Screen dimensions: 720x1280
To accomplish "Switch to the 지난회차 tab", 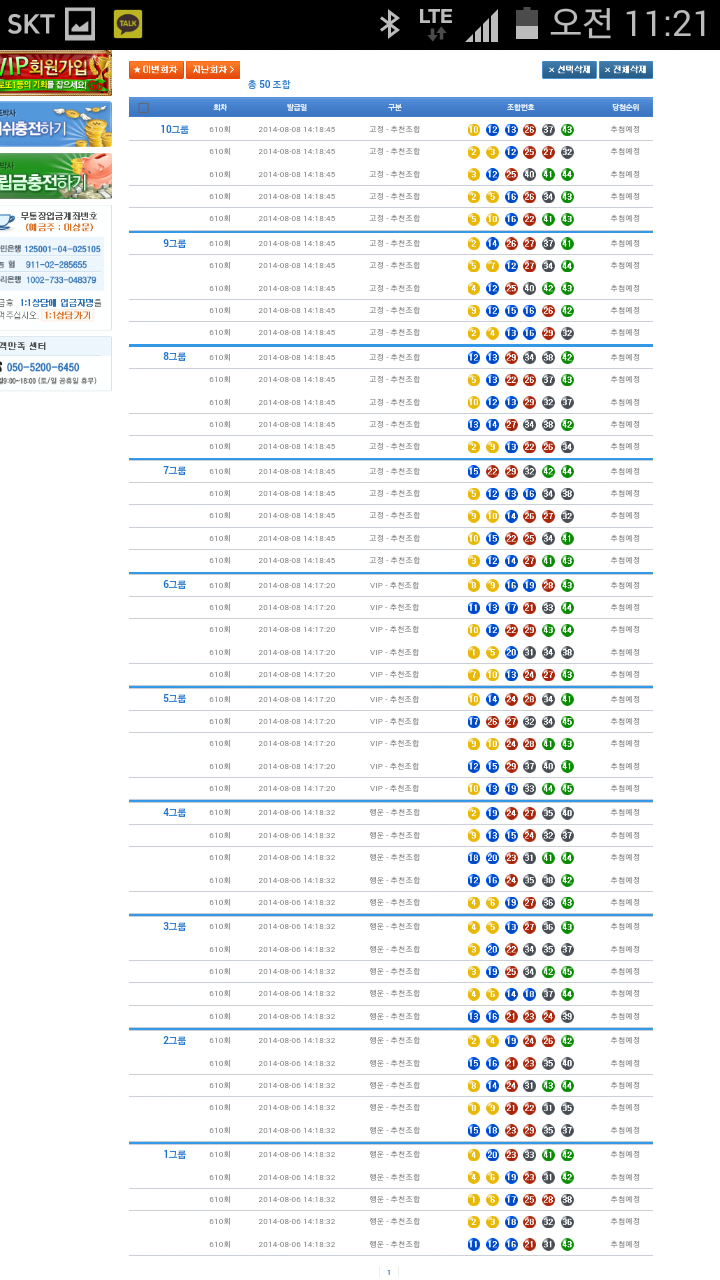I will (213, 70).
